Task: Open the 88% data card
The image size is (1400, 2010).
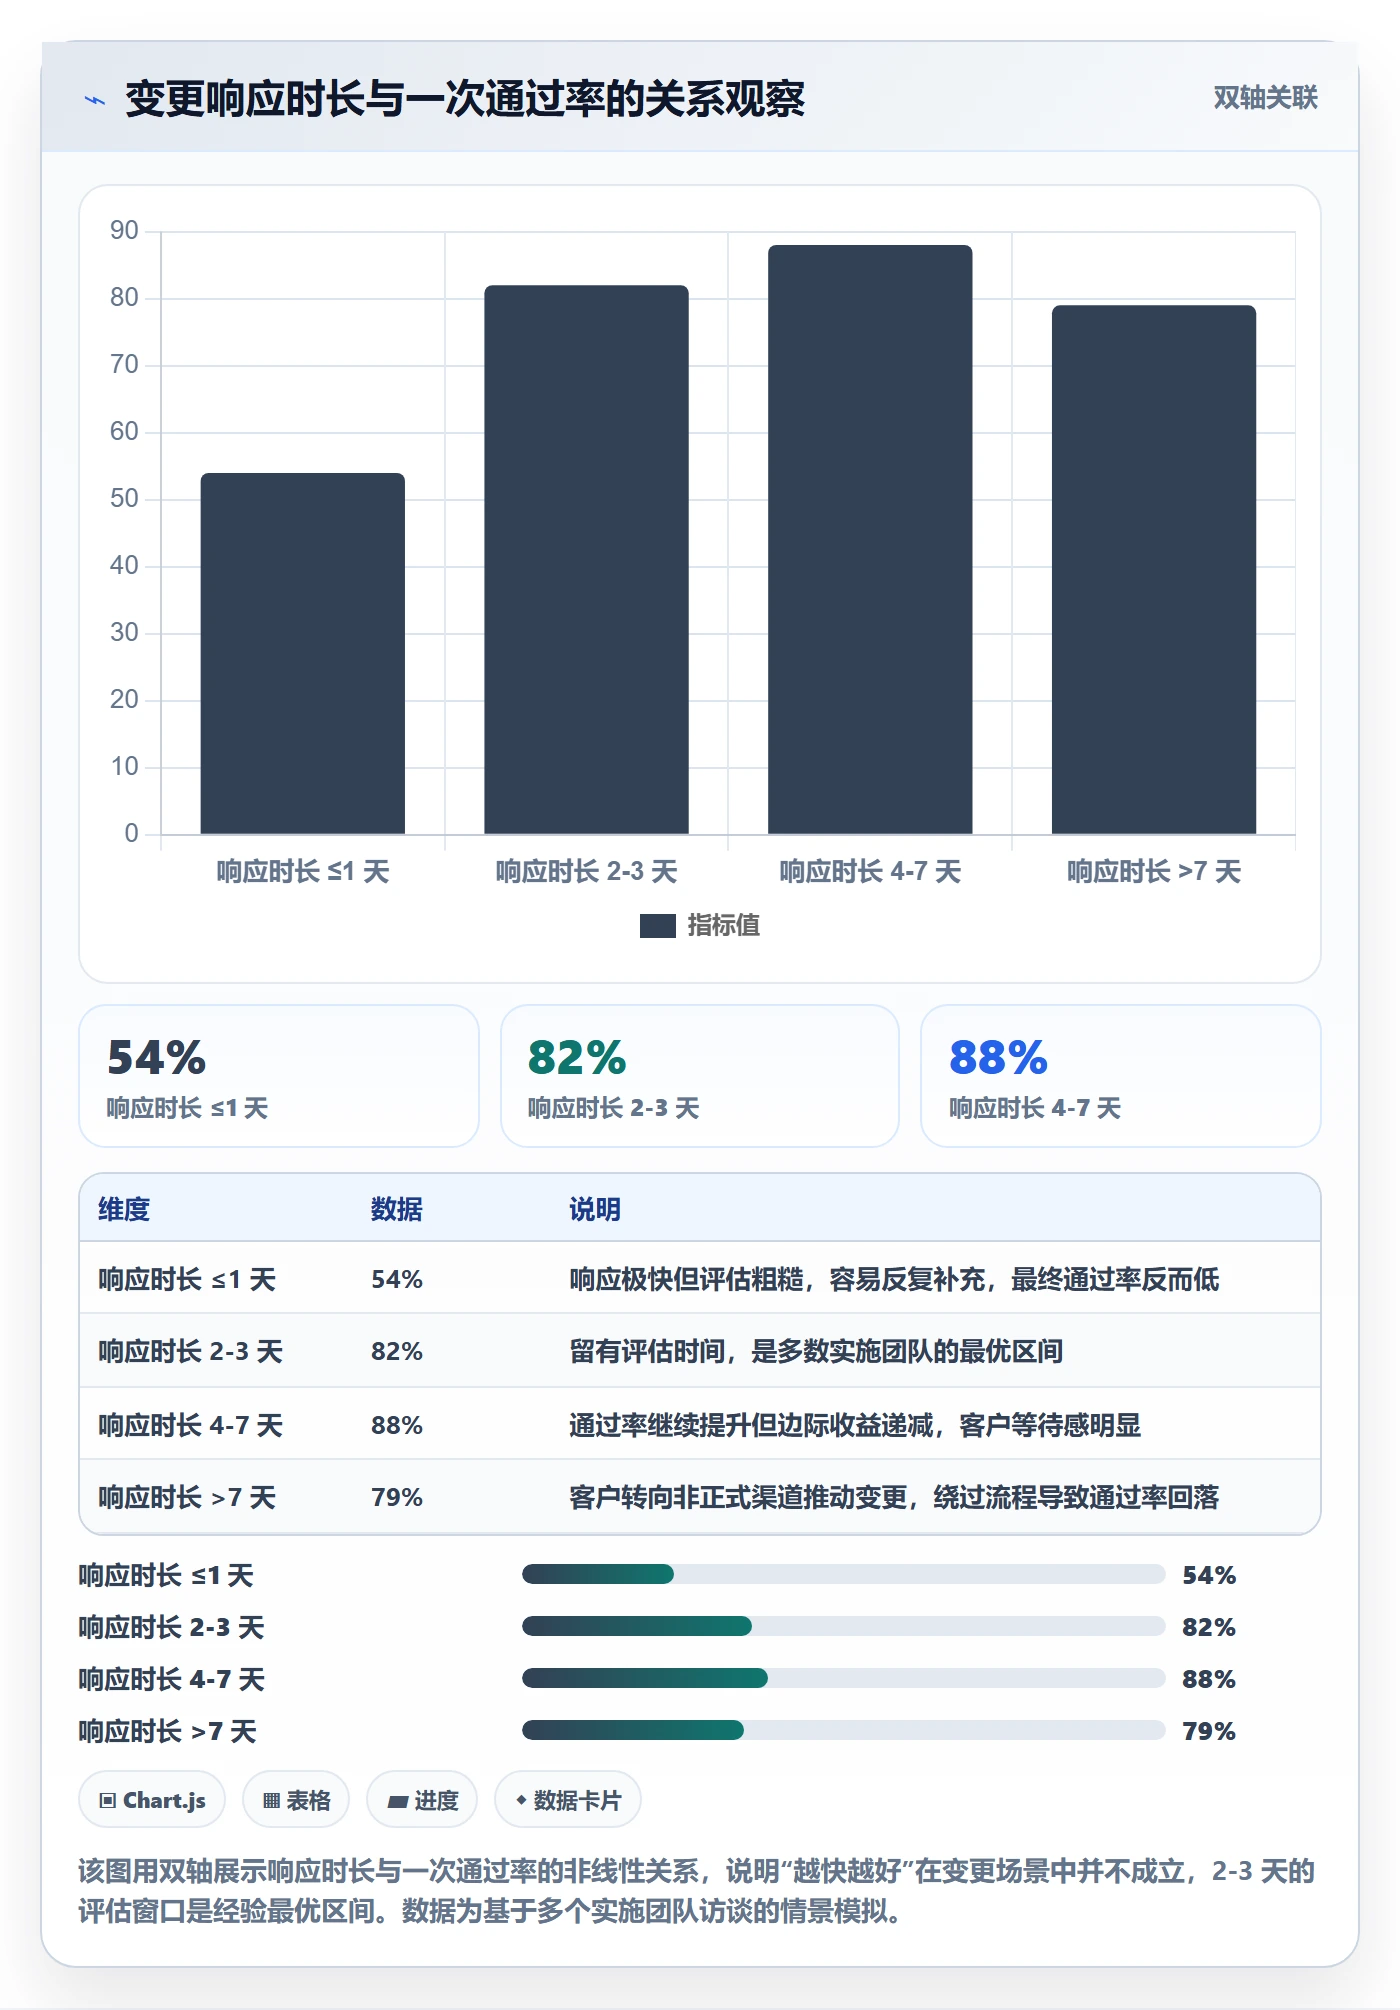Action: [1121, 1076]
